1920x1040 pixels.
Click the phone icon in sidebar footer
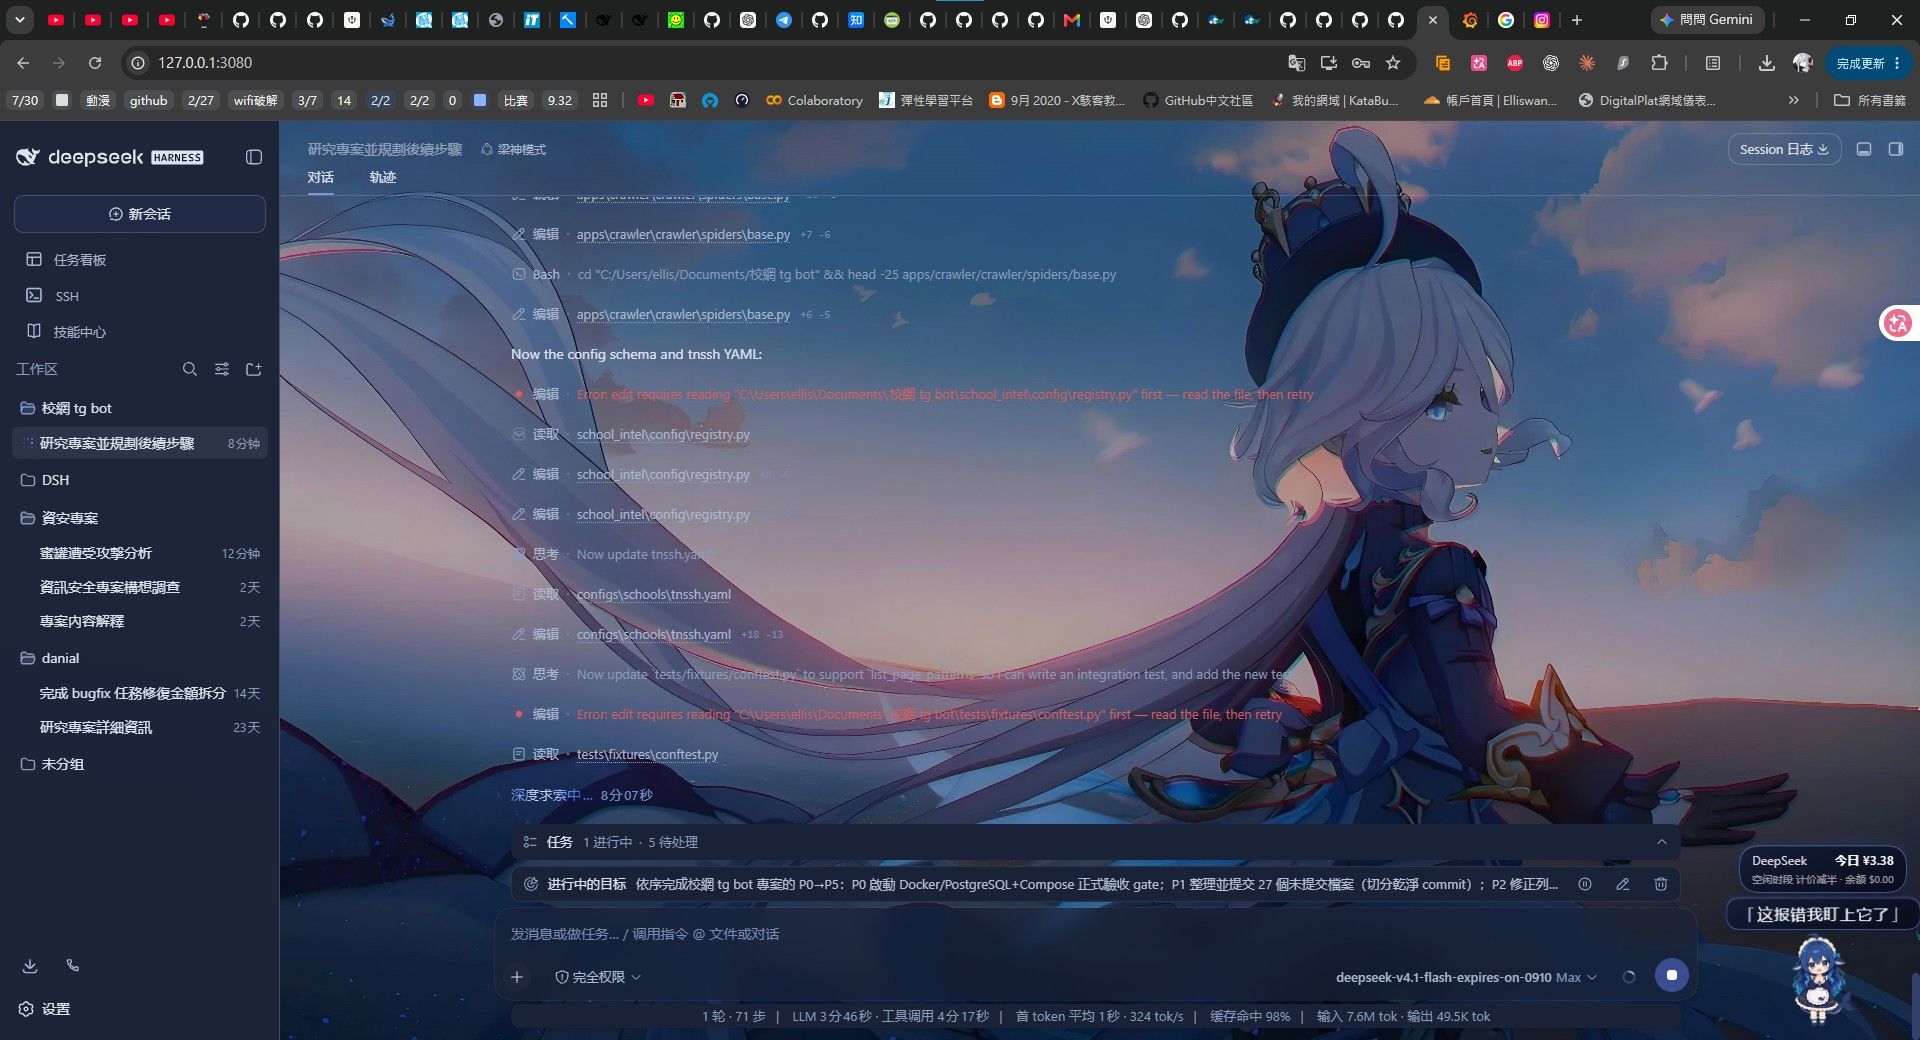[73, 966]
